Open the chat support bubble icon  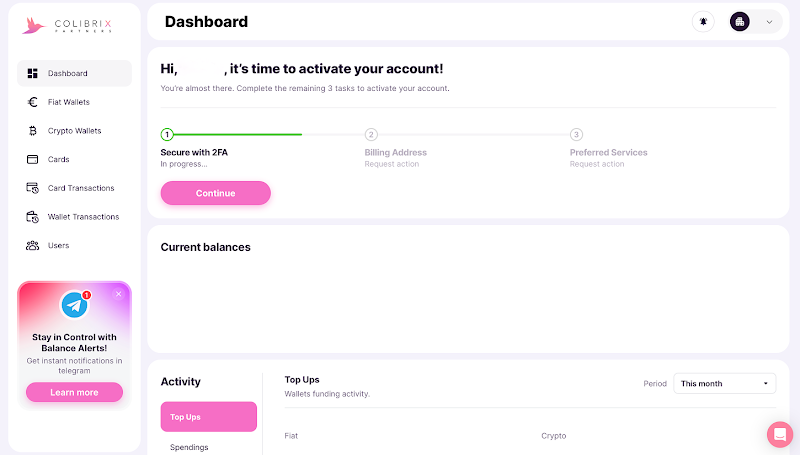click(x=779, y=434)
